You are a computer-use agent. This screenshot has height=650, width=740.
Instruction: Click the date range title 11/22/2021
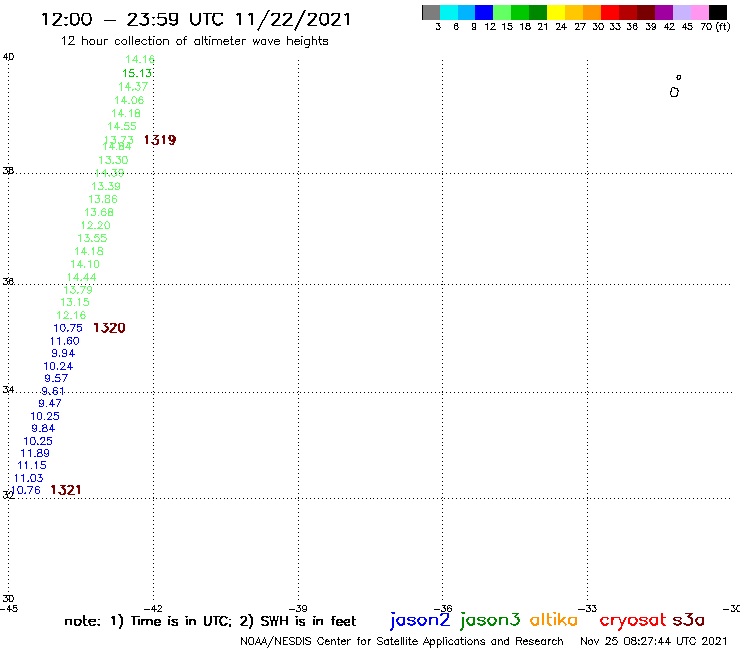click(x=293, y=19)
